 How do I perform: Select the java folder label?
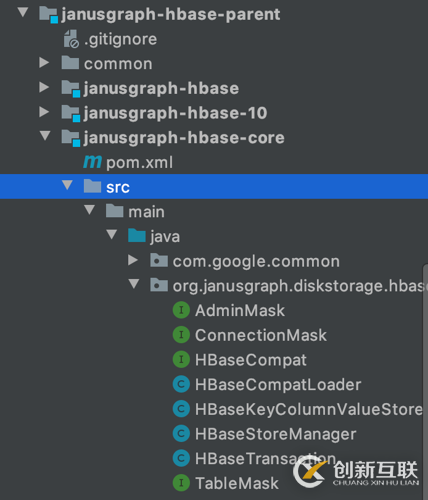coord(165,237)
